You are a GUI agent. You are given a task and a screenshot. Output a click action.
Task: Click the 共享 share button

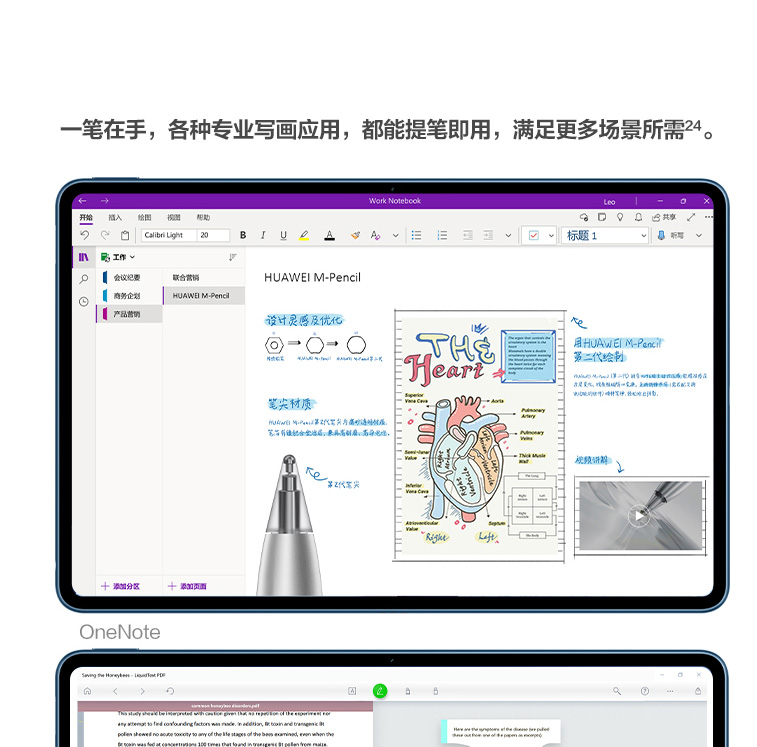tap(664, 217)
